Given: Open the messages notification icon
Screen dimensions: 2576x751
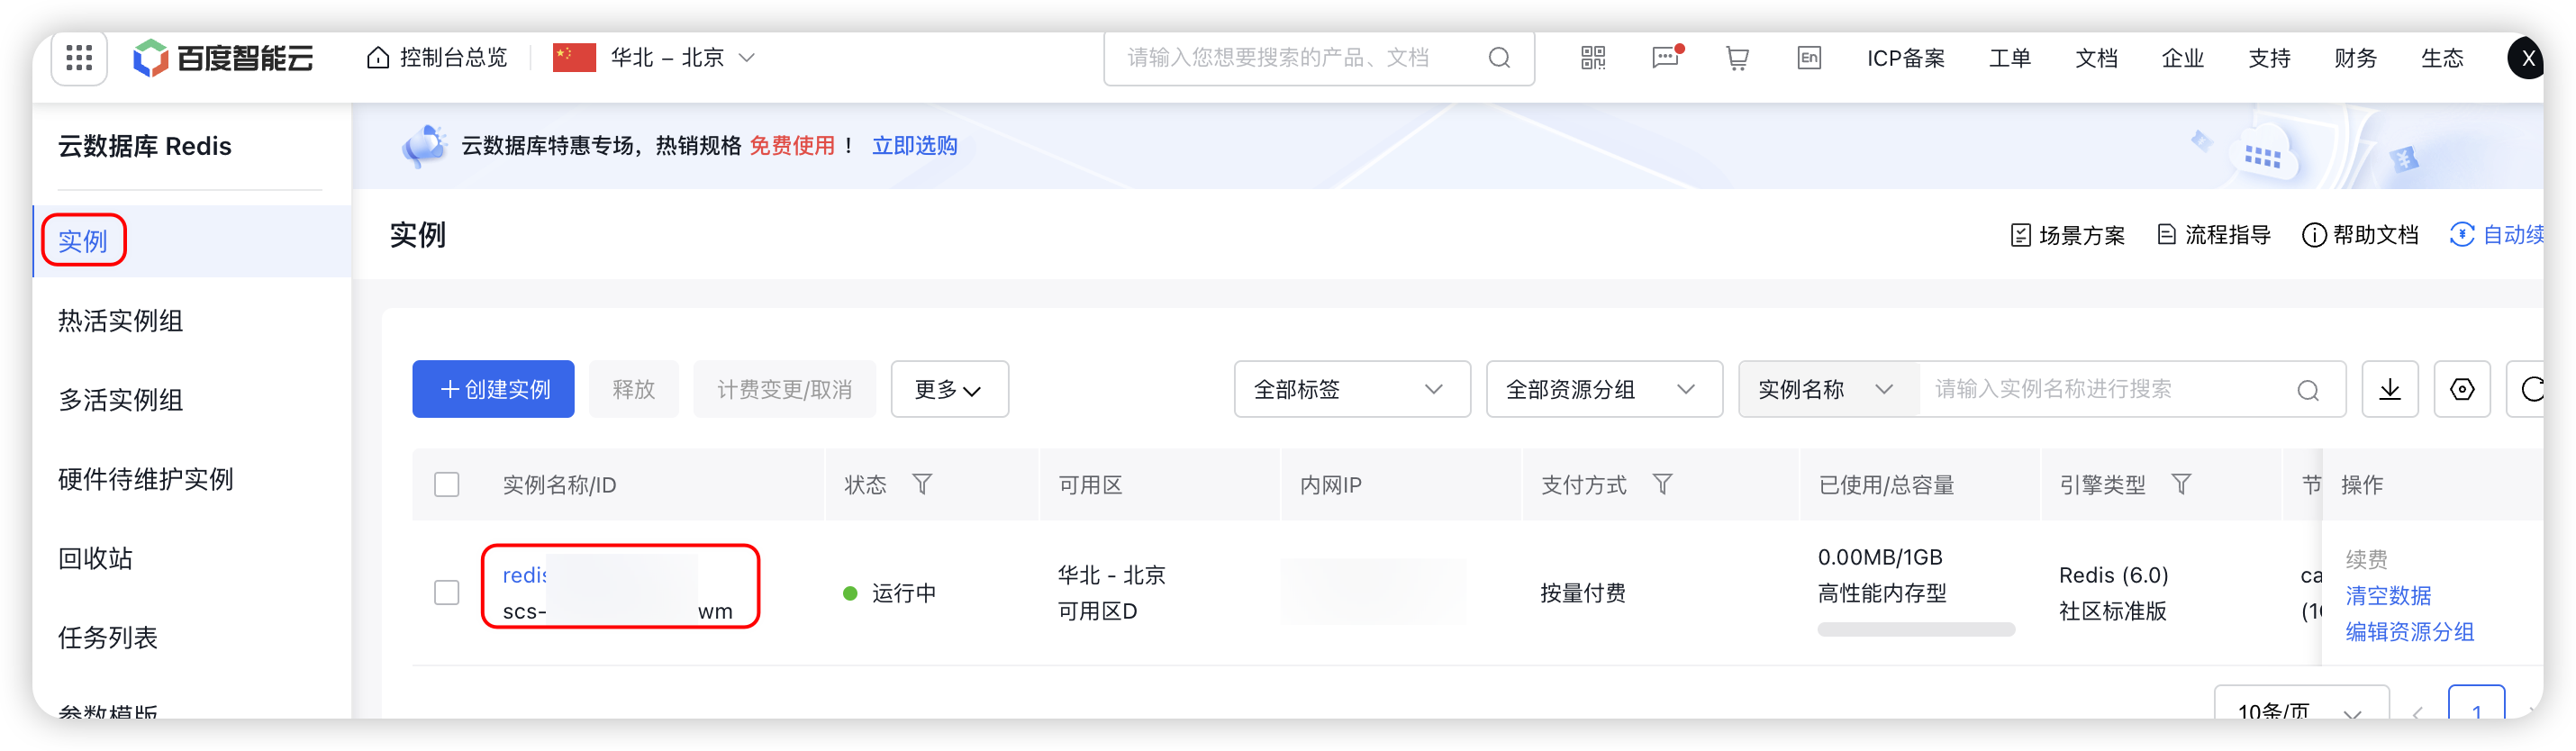Looking at the screenshot, I should pyautogui.click(x=1666, y=58).
